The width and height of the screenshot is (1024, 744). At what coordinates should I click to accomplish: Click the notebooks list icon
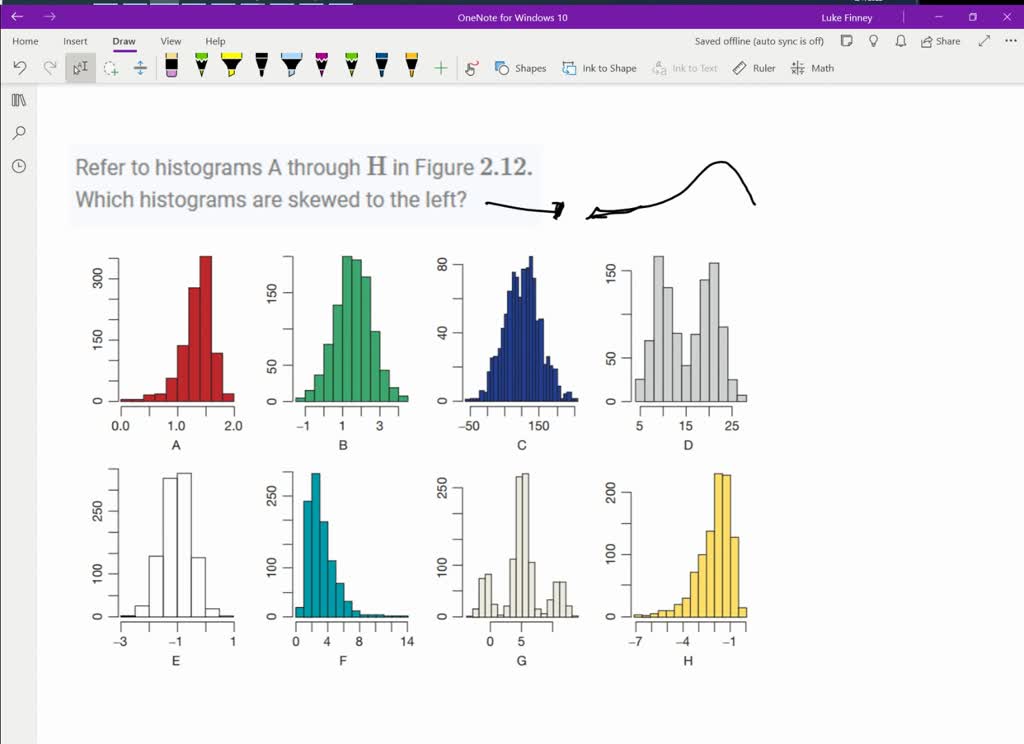[17, 101]
